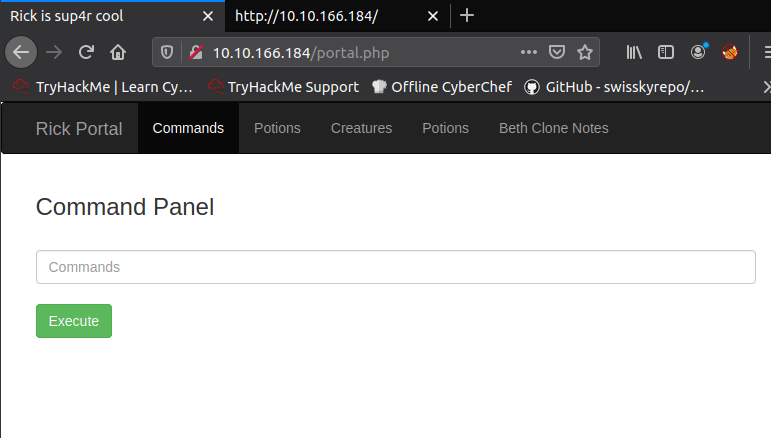Open tracking protection shield info
This screenshot has width=771, height=438.
(167, 52)
